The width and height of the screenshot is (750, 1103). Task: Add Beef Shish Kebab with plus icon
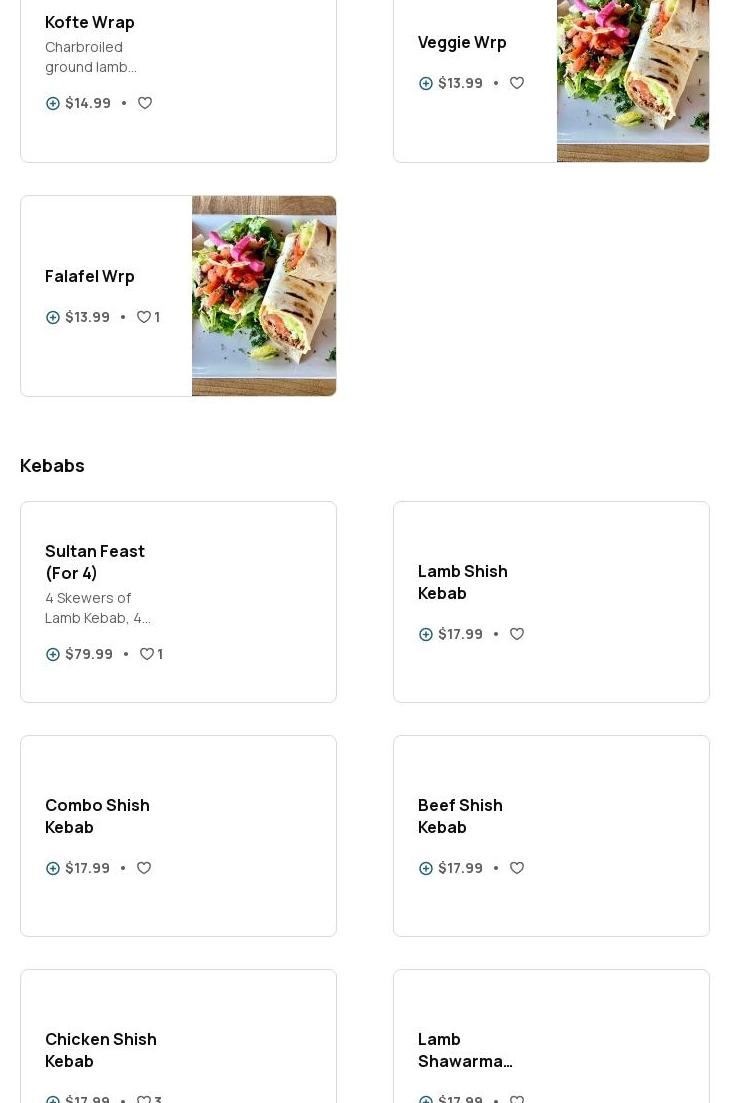(x=426, y=868)
